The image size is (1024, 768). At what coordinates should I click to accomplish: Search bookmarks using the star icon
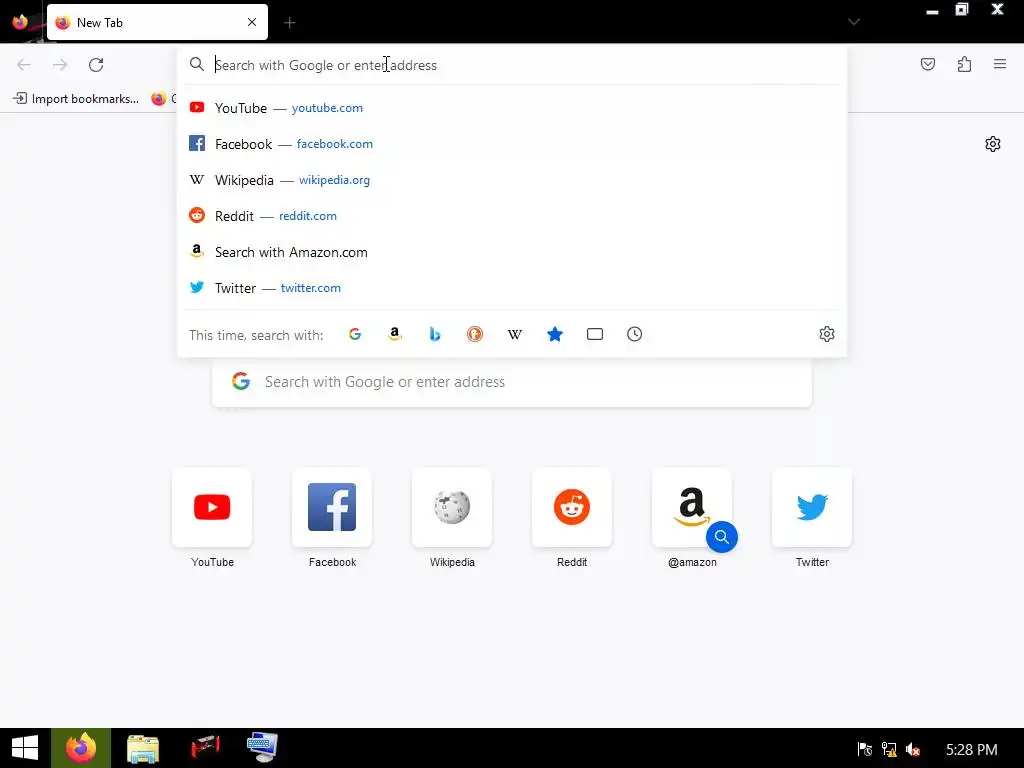click(x=554, y=334)
